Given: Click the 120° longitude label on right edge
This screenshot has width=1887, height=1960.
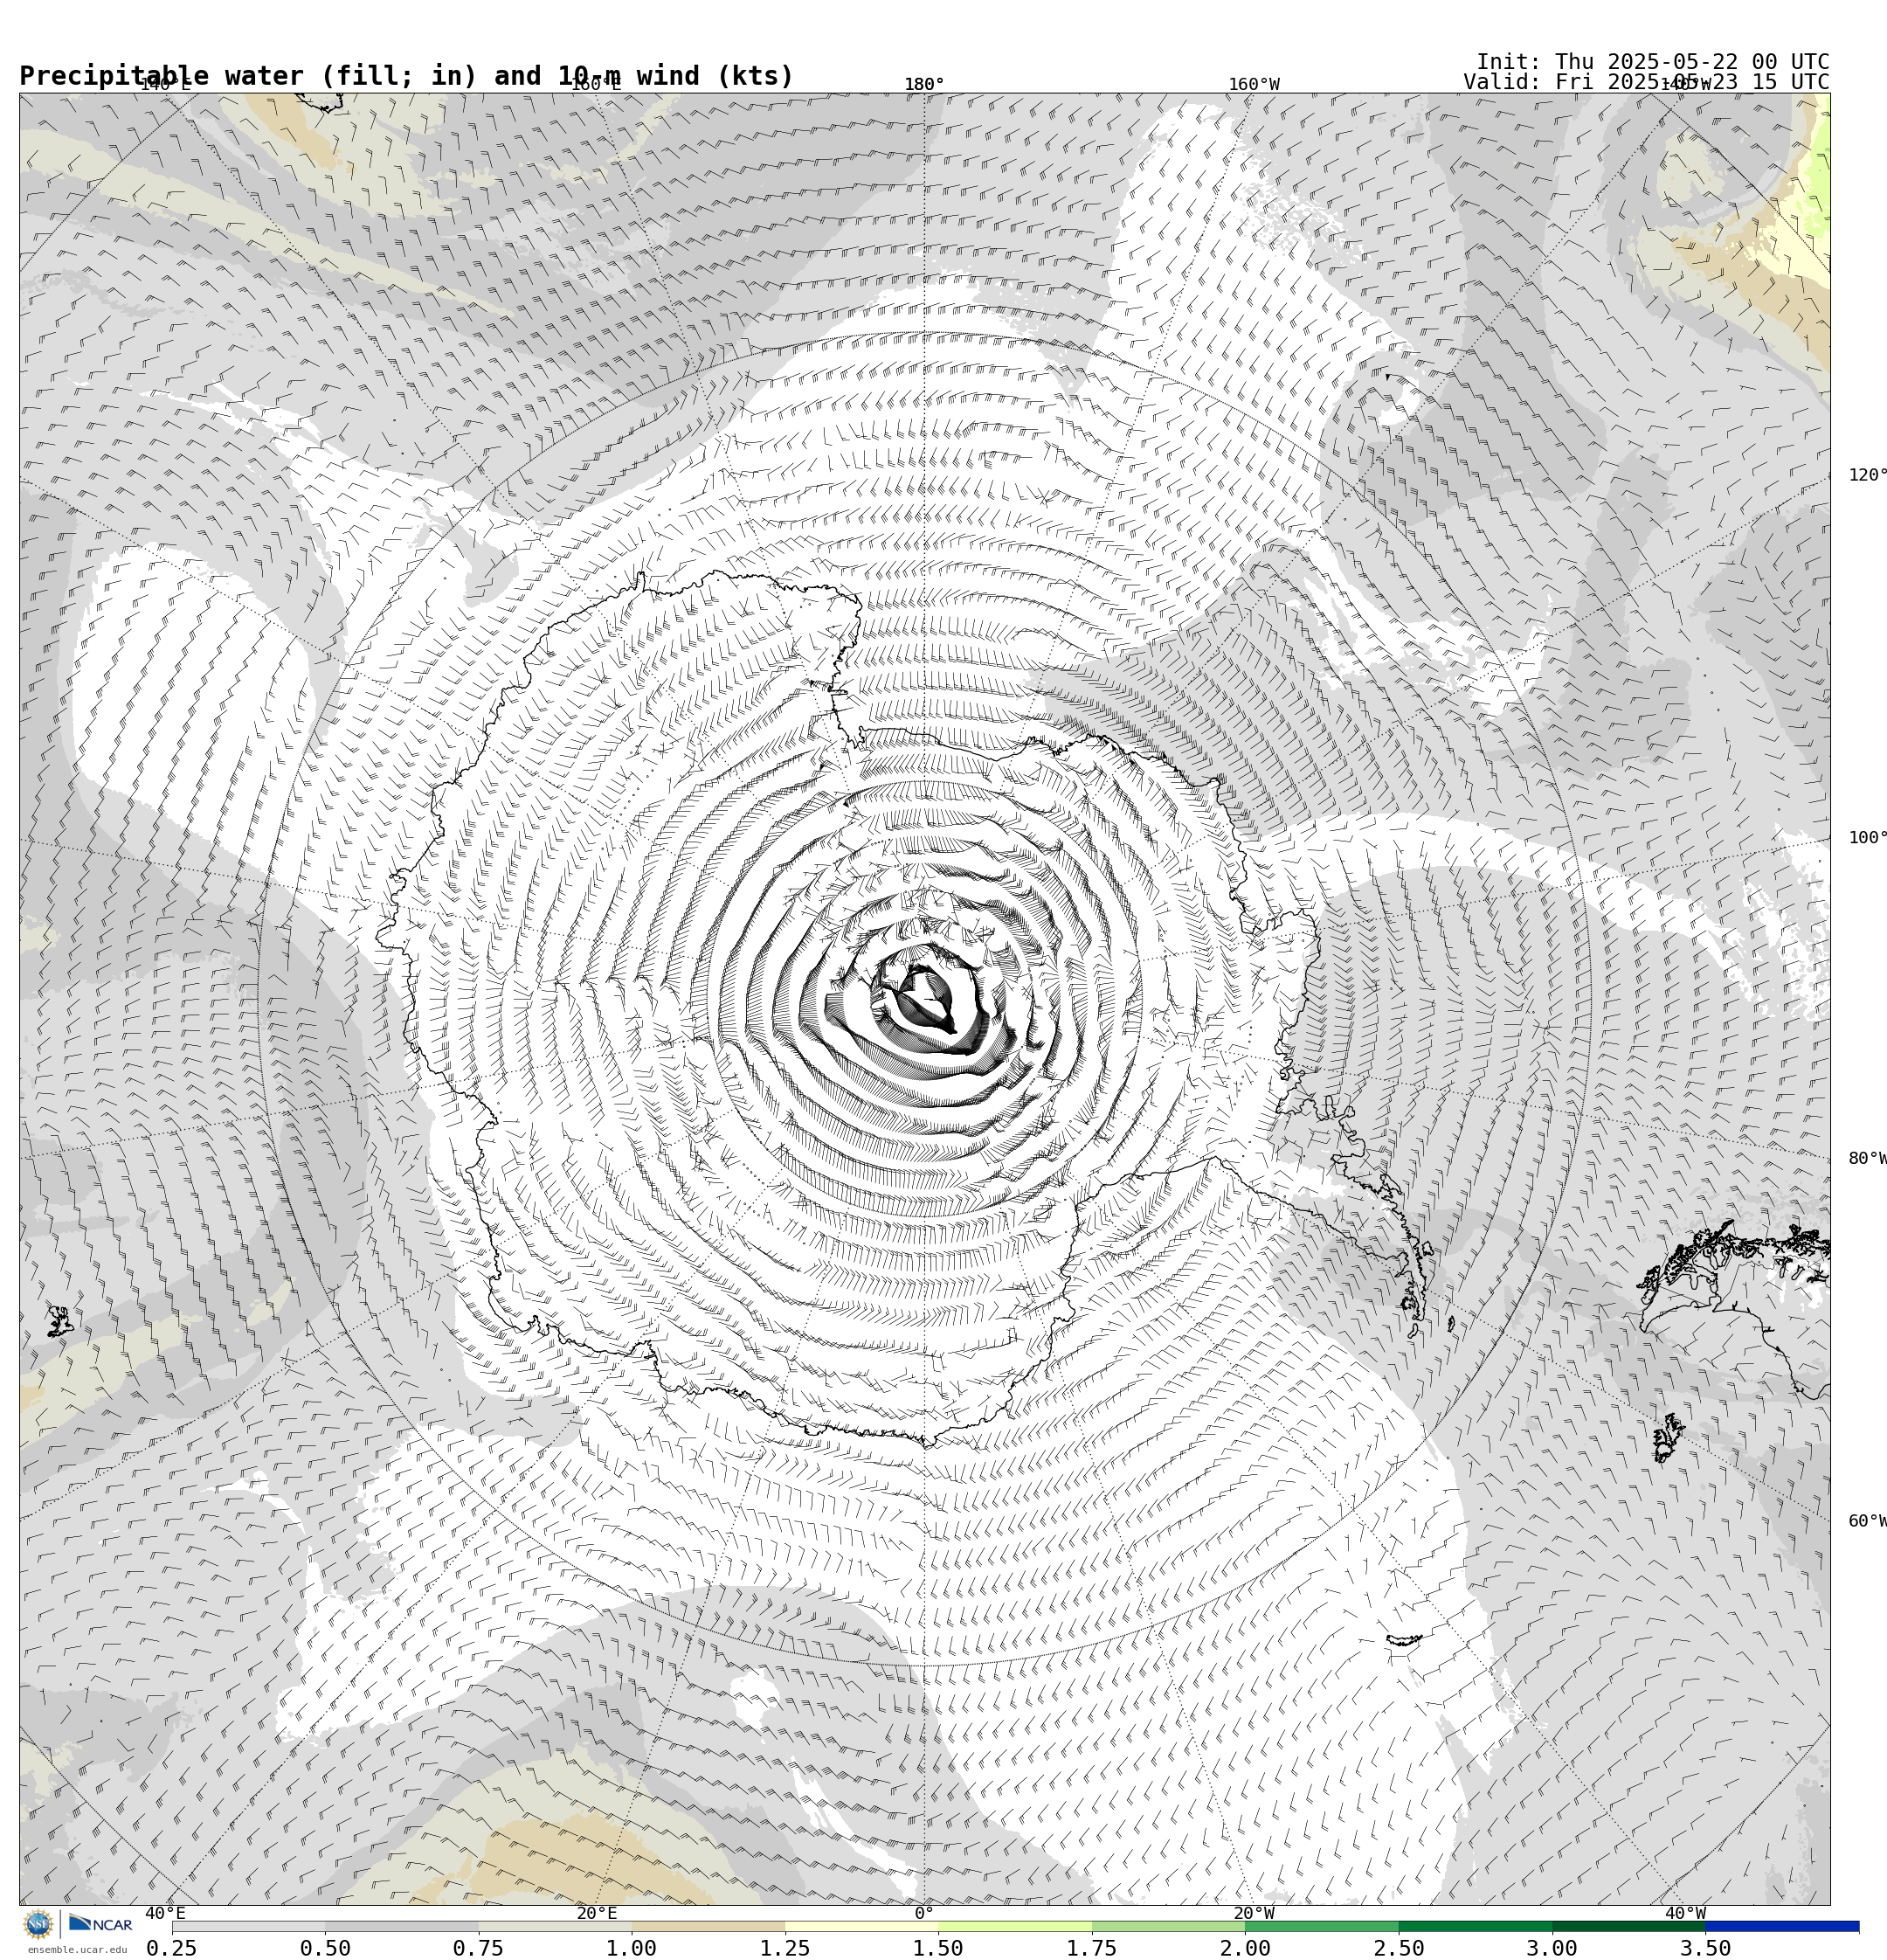Looking at the screenshot, I should (1867, 475).
